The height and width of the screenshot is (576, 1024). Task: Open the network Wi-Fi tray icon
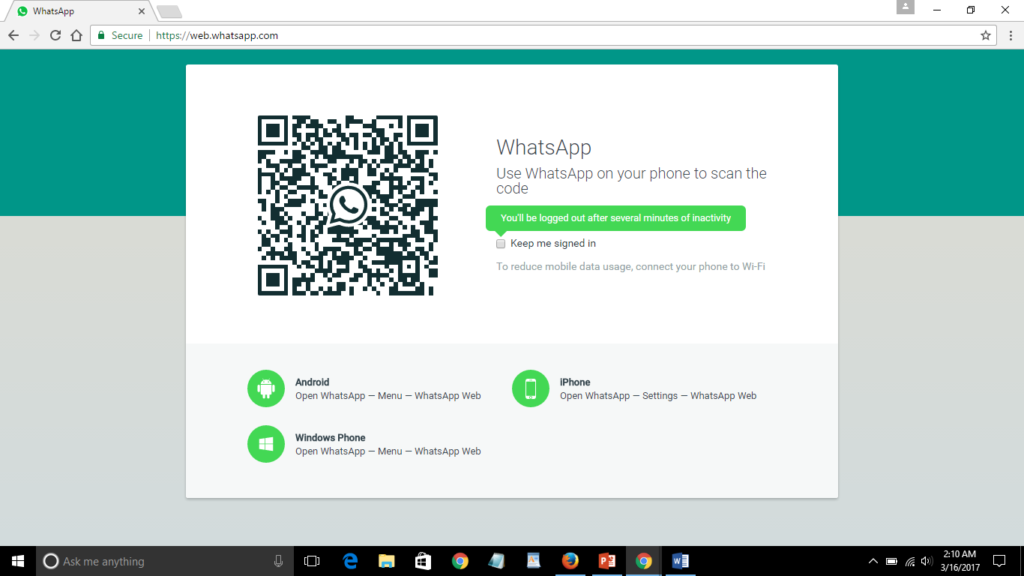tap(910, 562)
